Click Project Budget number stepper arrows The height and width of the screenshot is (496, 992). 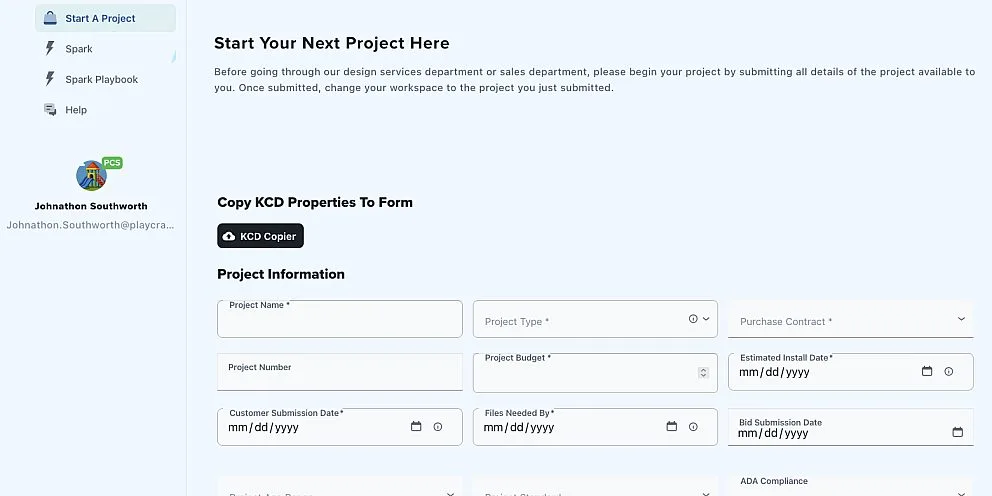click(703, 373)
